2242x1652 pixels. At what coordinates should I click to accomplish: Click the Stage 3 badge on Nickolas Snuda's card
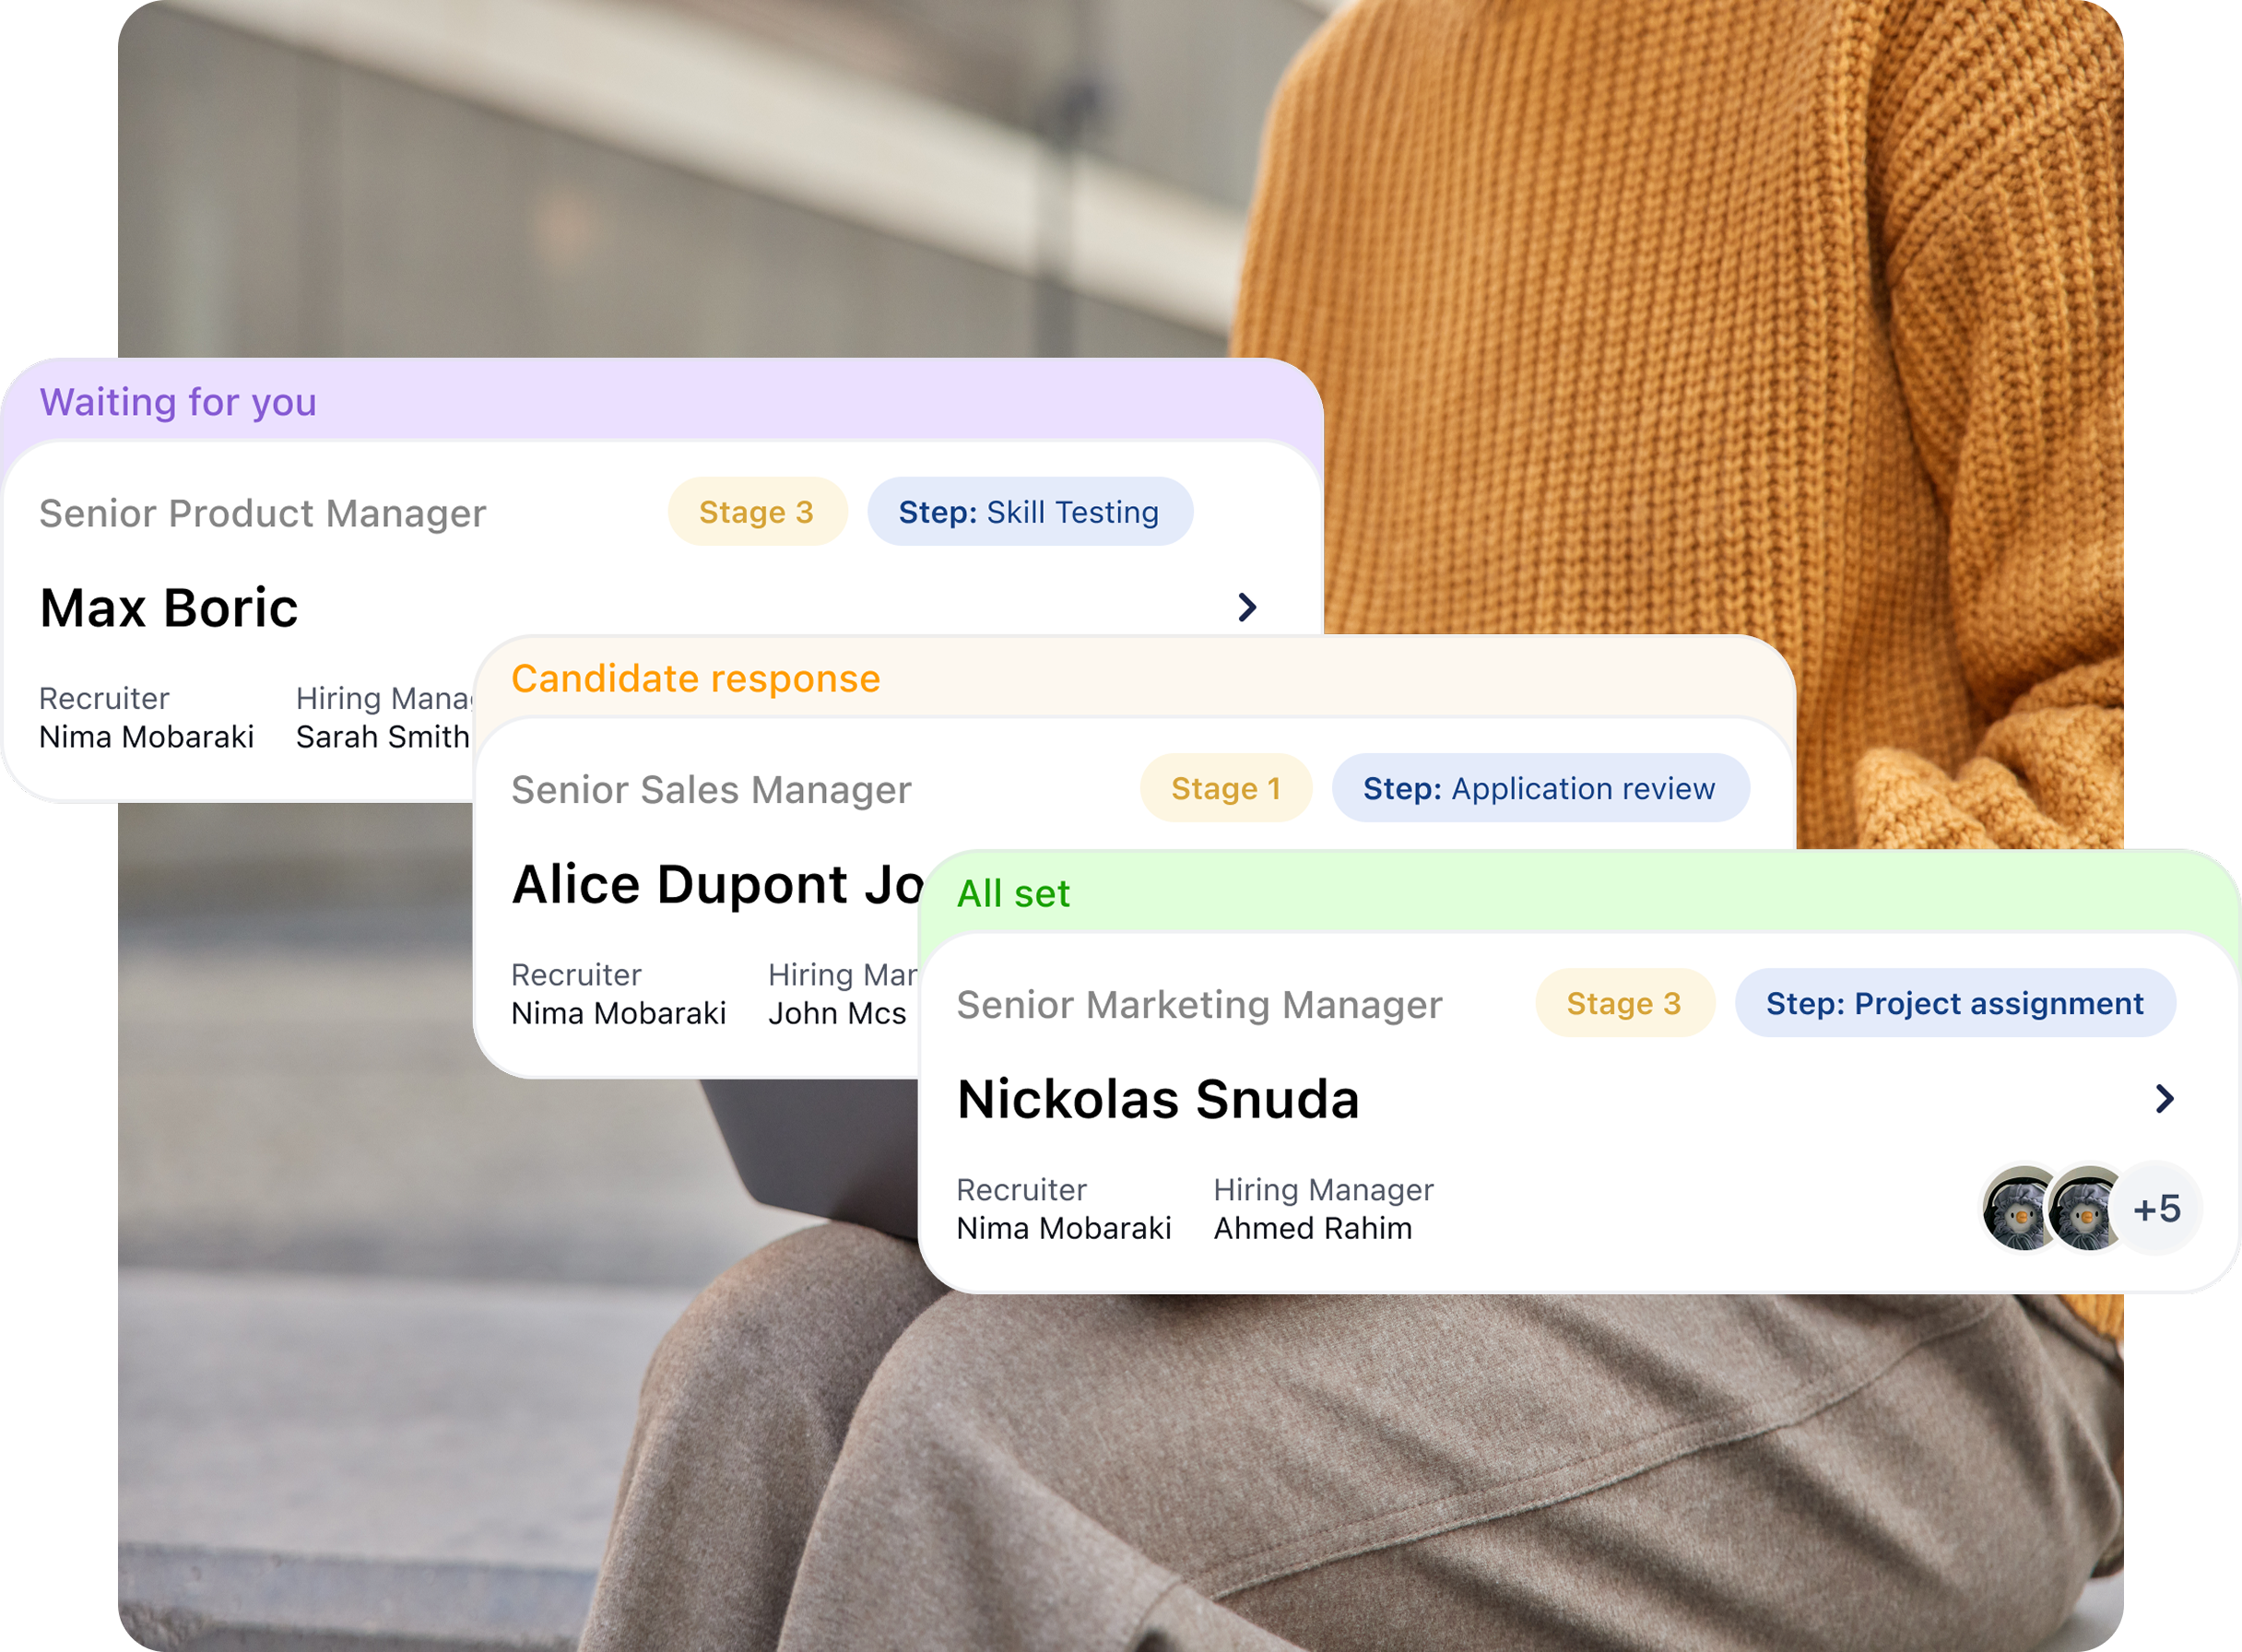coord(1624,1003)
